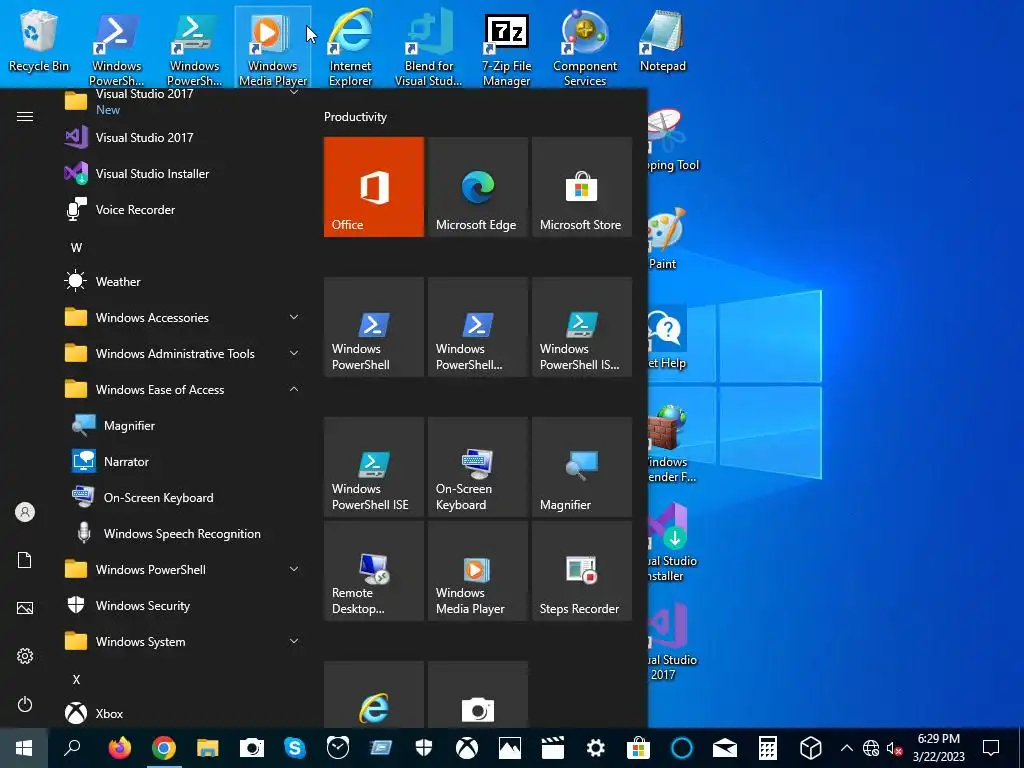1024x768 pixels.
Task: Open the Office tile
Action: coord(374,187)
